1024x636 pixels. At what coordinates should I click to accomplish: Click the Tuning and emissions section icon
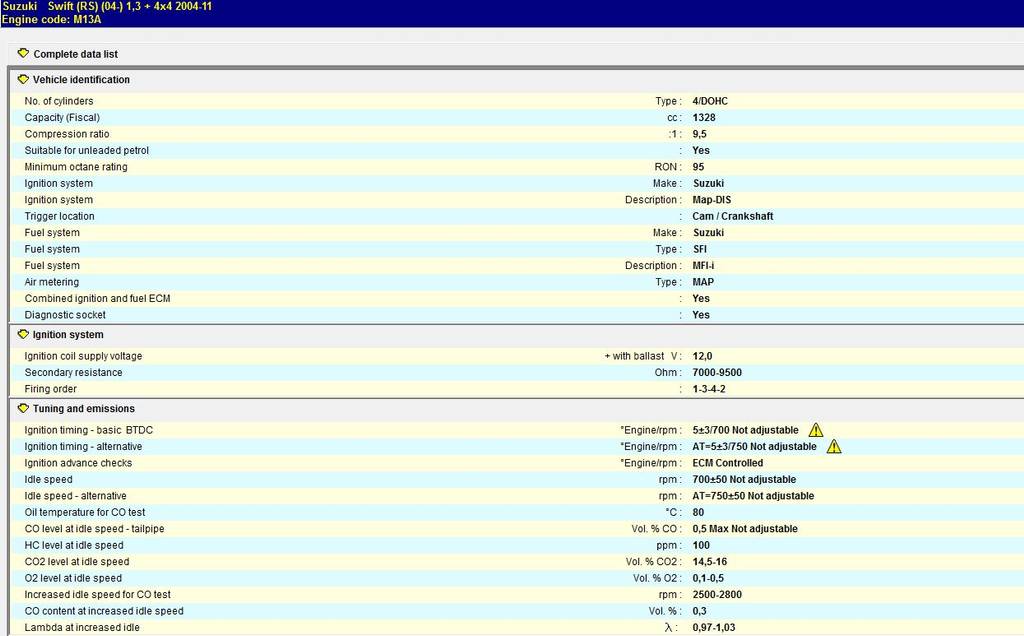pyautogui.click(x=24, y=408)
